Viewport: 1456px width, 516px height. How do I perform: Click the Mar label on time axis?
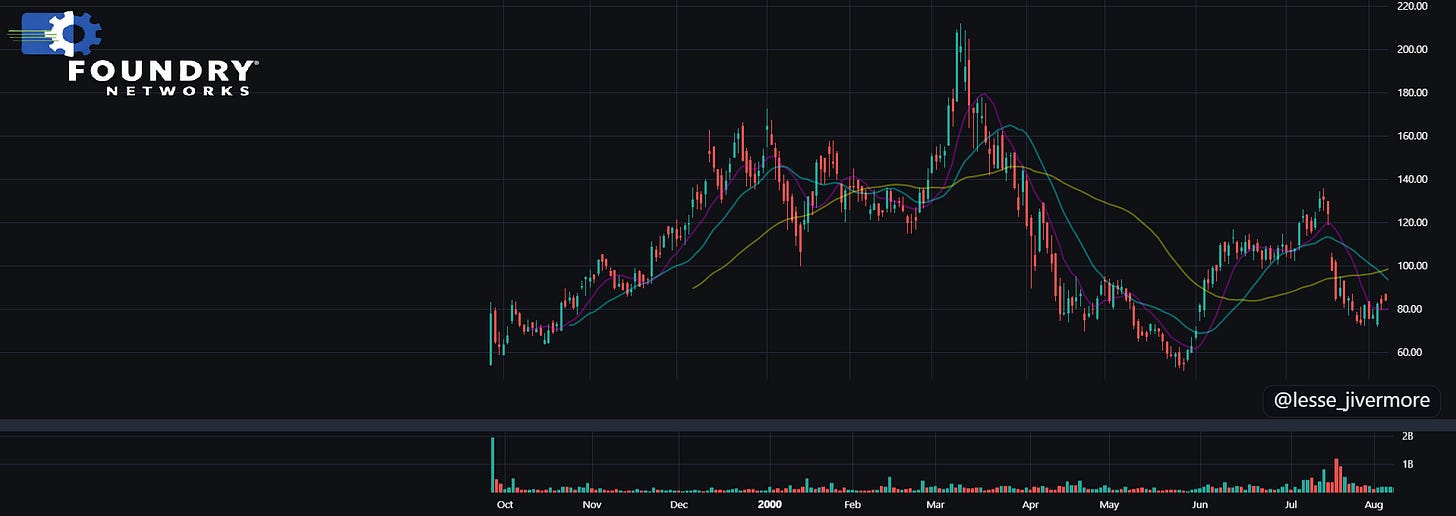tap(935, 505)
